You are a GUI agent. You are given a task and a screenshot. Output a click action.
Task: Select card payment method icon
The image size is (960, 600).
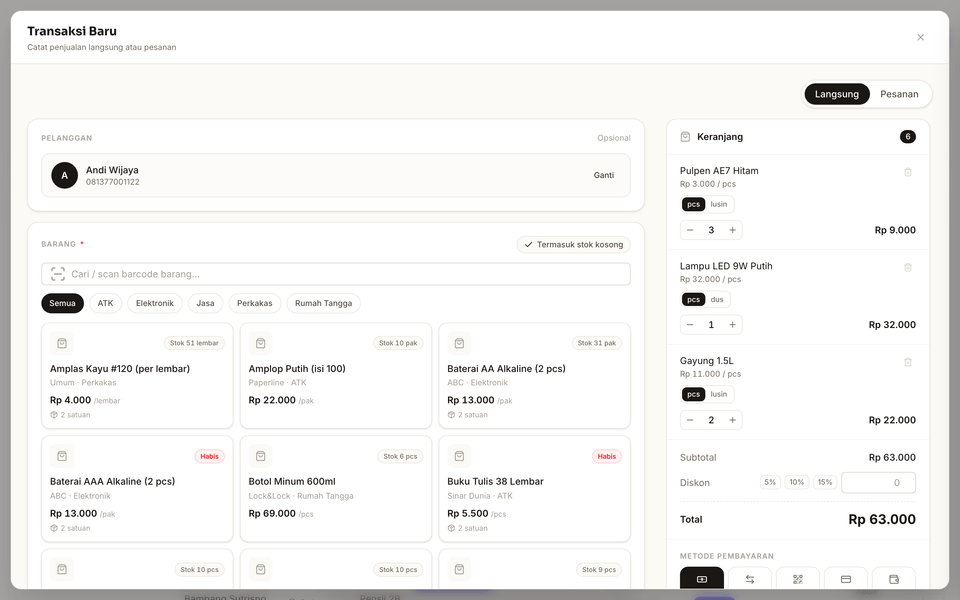point(846,579)
